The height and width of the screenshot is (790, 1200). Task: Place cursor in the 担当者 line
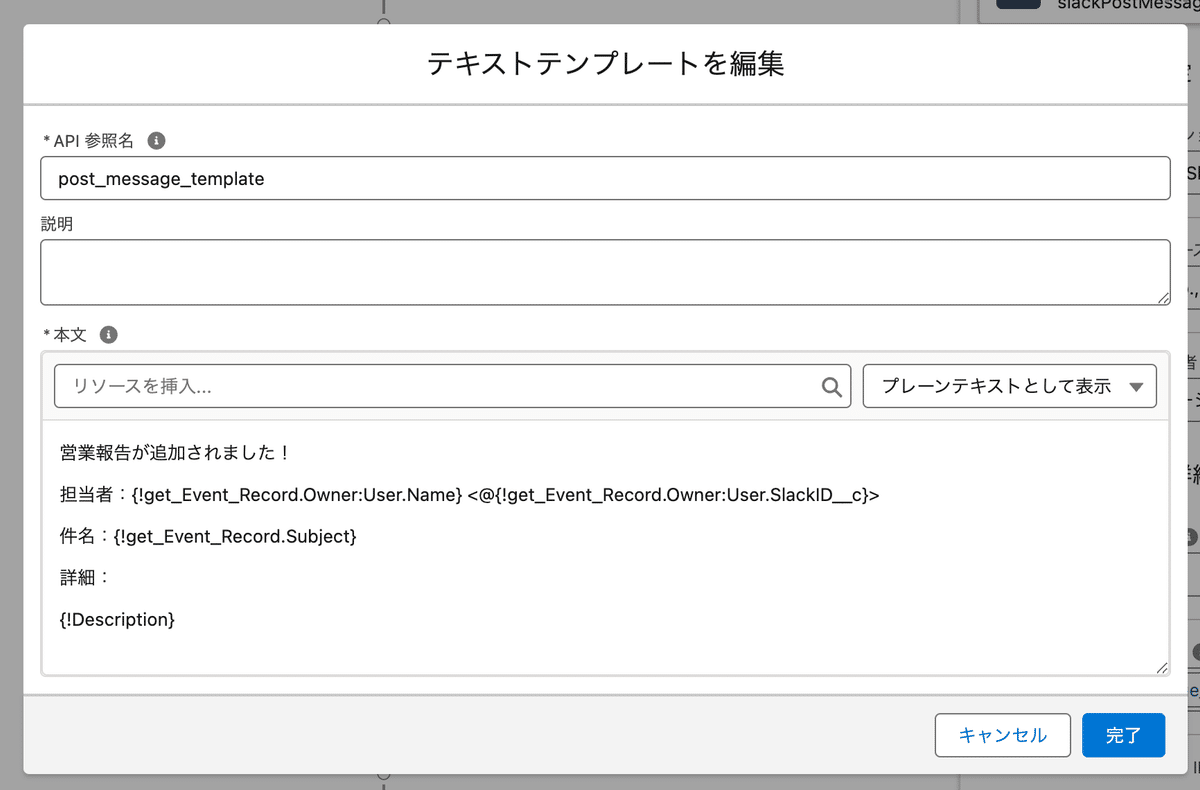(470, 494)
